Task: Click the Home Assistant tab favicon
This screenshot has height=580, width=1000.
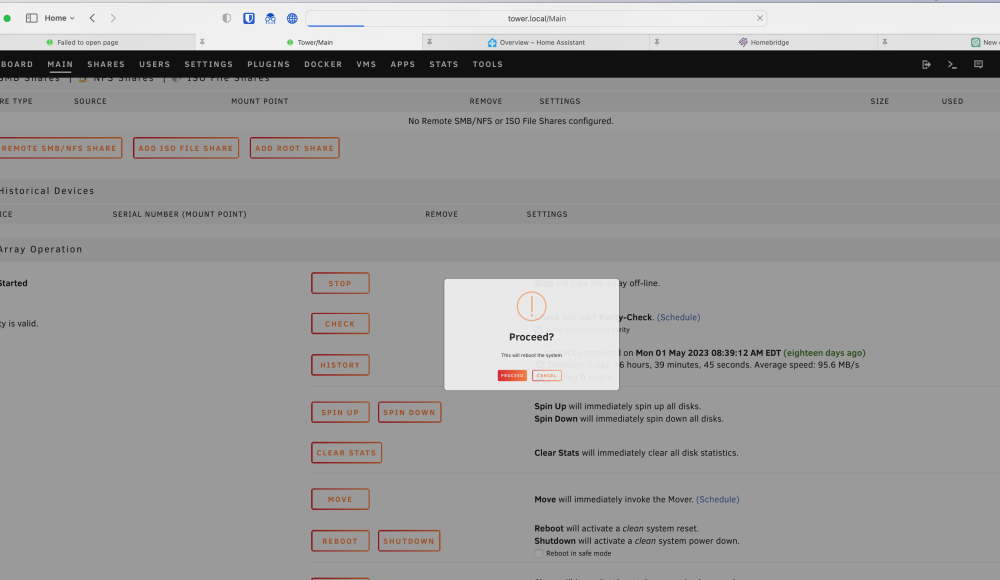Action: pyautogui.click(x=492, y=42)
